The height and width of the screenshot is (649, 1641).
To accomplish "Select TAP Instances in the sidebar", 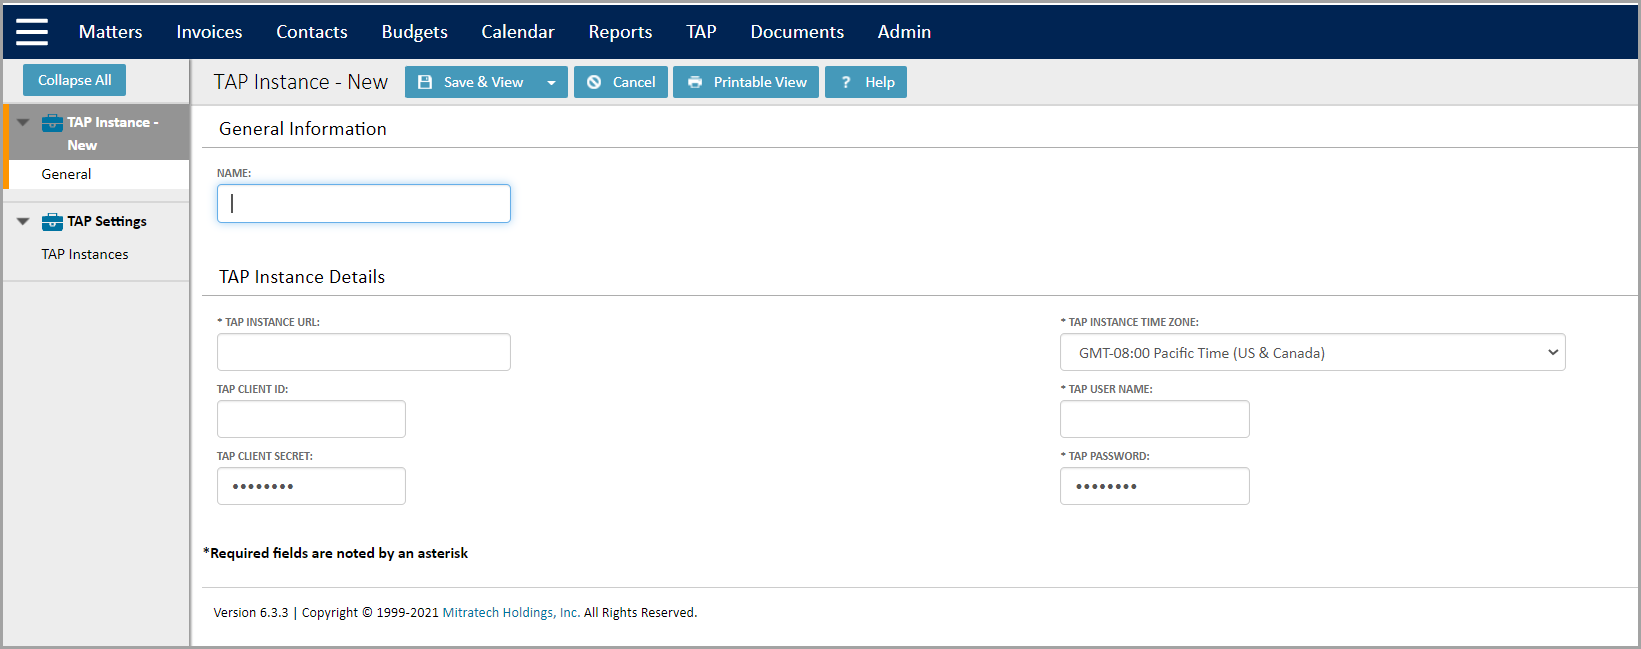I will 85,254.
